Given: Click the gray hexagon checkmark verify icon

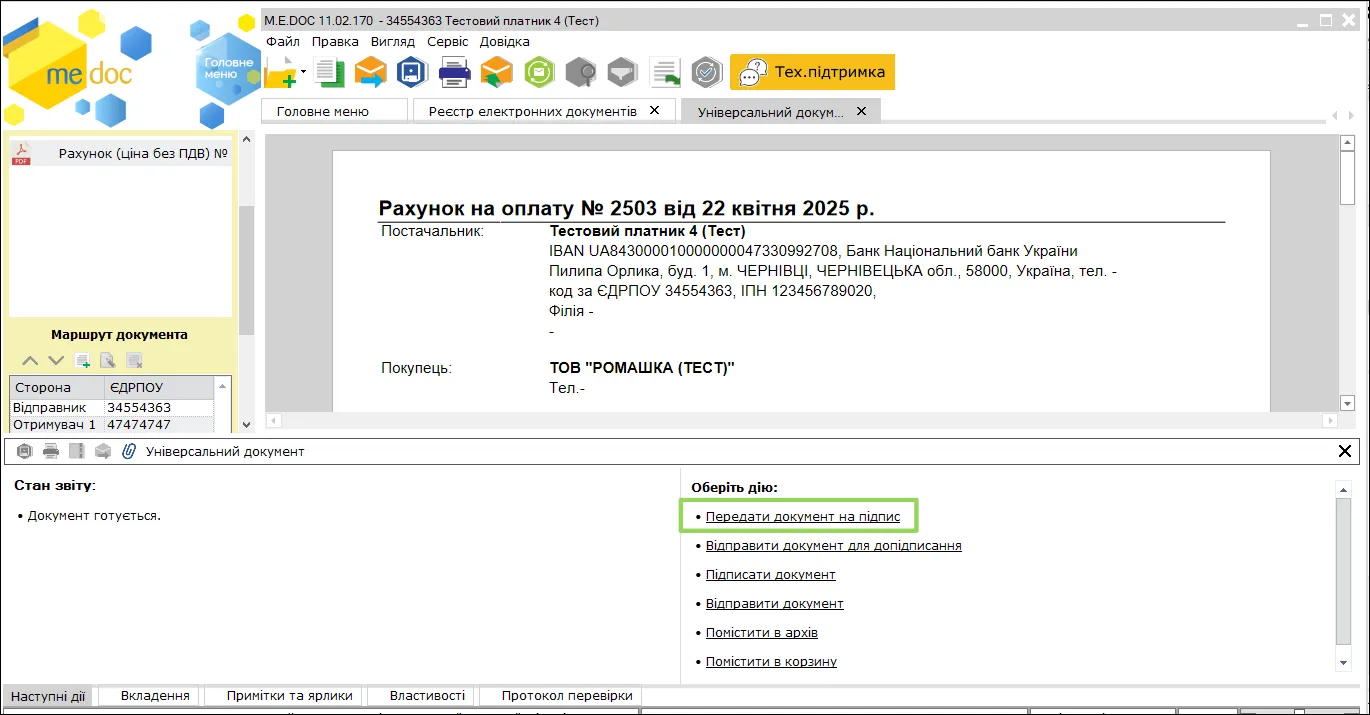Looking at the screenshot, I should [x=707, y=72].
